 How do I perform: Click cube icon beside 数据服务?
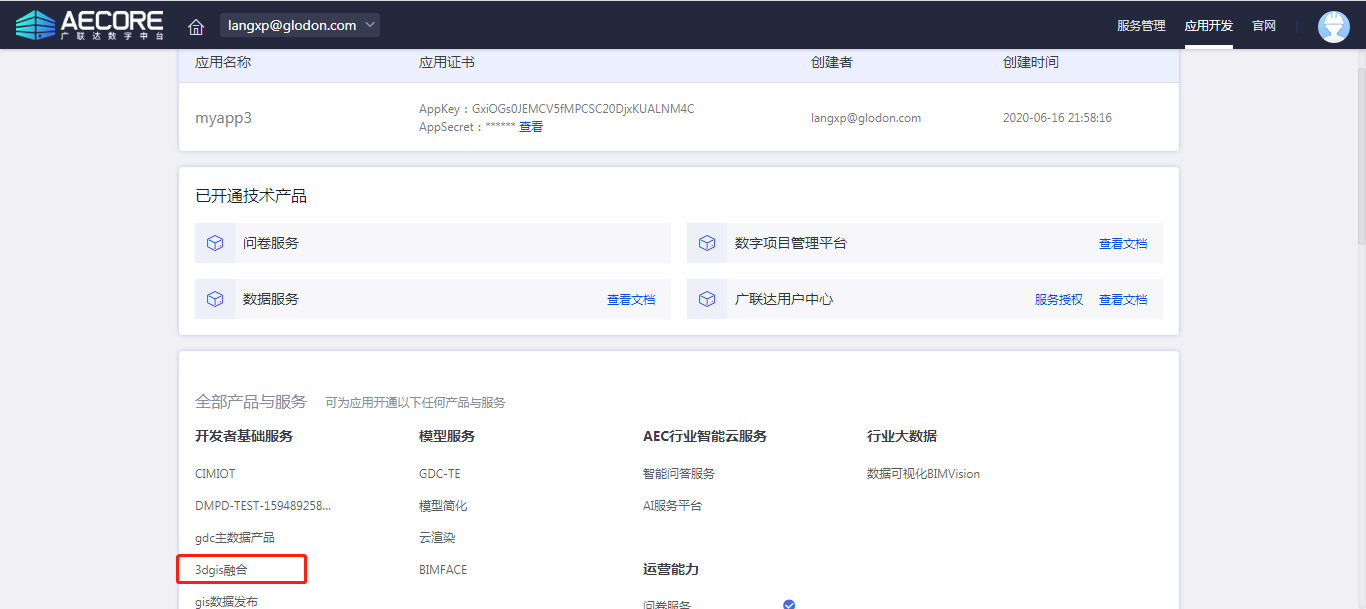[x=215, y=299]
